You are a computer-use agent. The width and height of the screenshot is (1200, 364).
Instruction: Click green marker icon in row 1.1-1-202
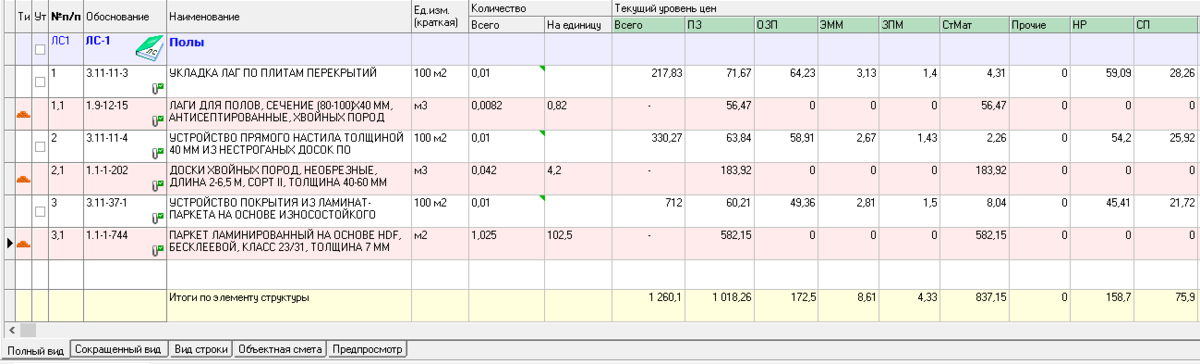pos(158,185)
